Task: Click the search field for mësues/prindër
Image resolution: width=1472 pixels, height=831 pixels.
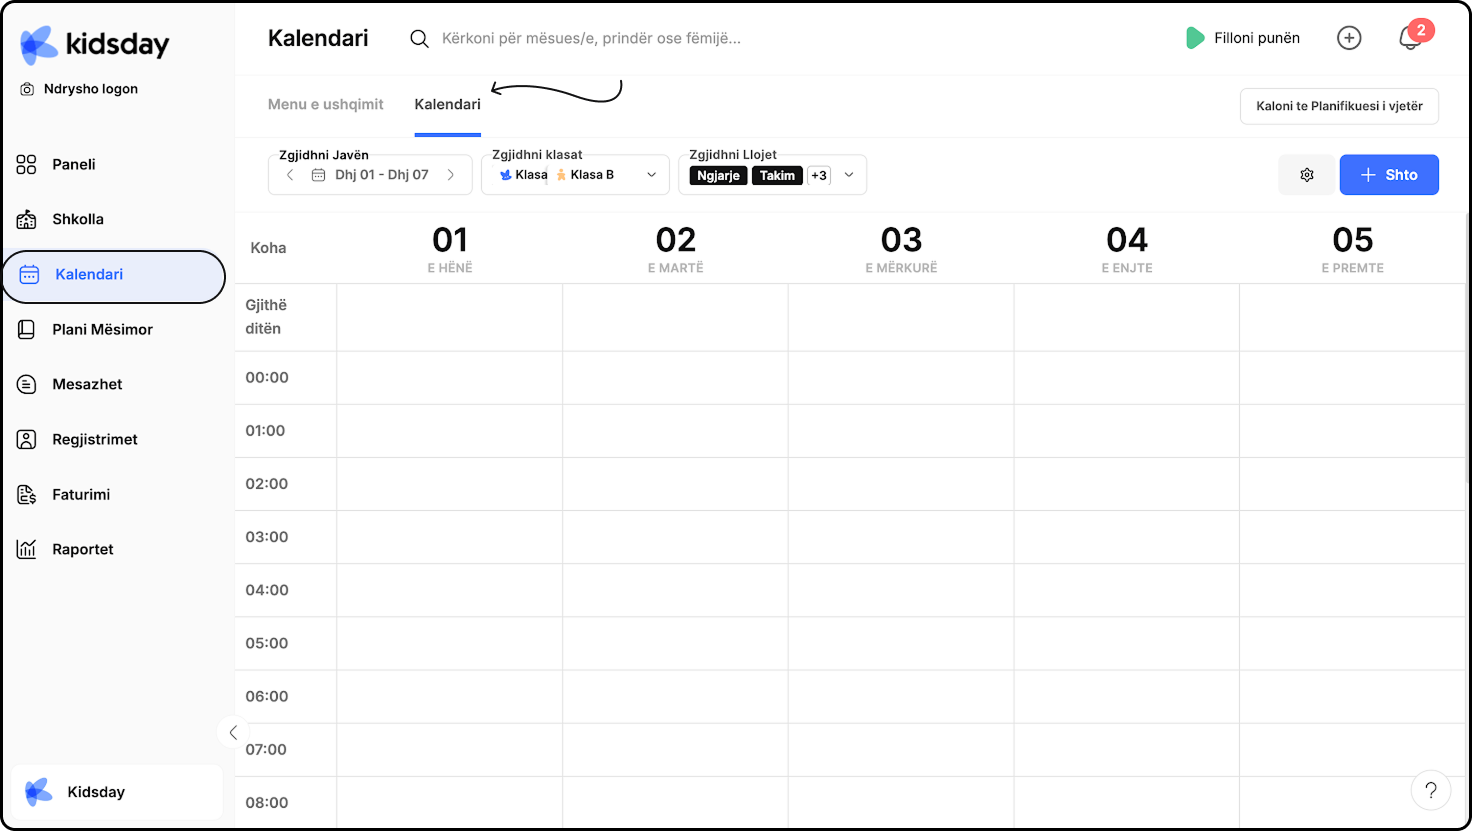Action: 591,39
